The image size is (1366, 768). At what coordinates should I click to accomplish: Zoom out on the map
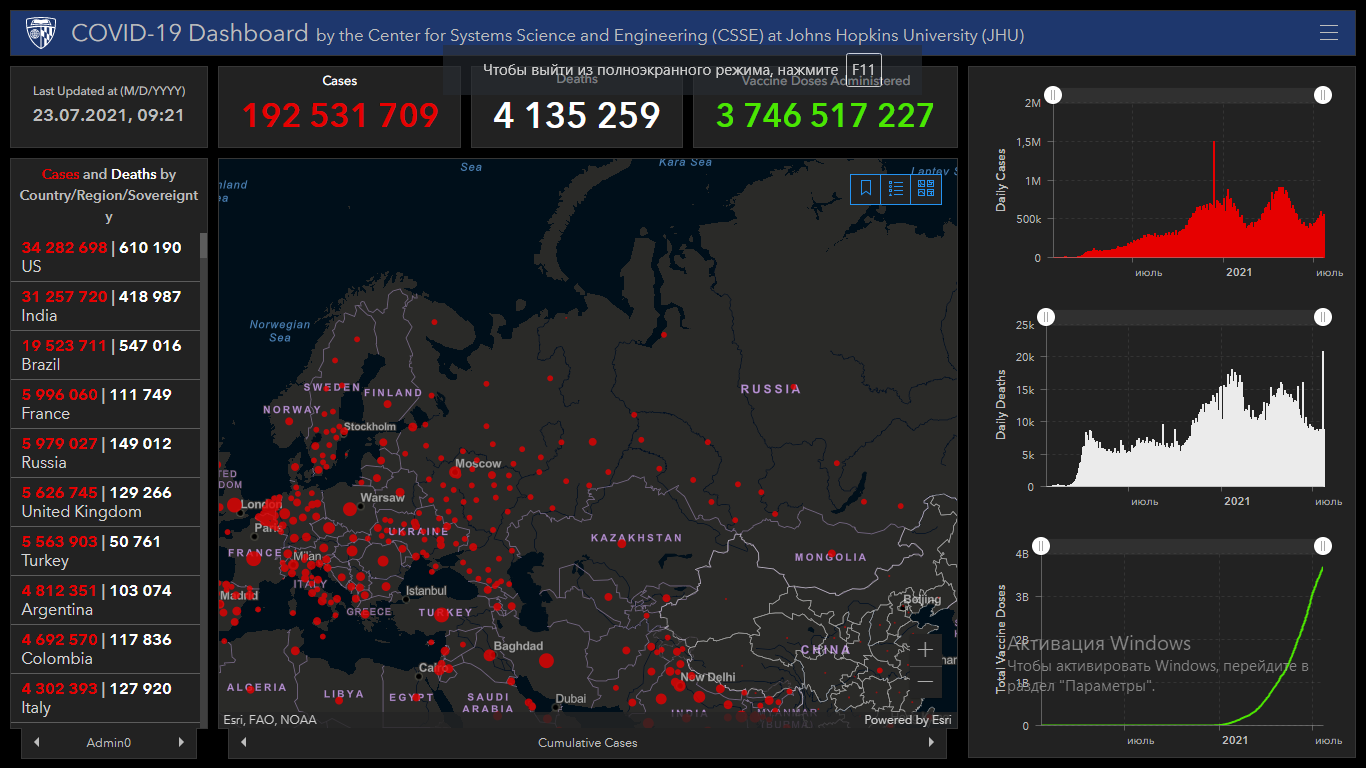(x=925, y=681)
